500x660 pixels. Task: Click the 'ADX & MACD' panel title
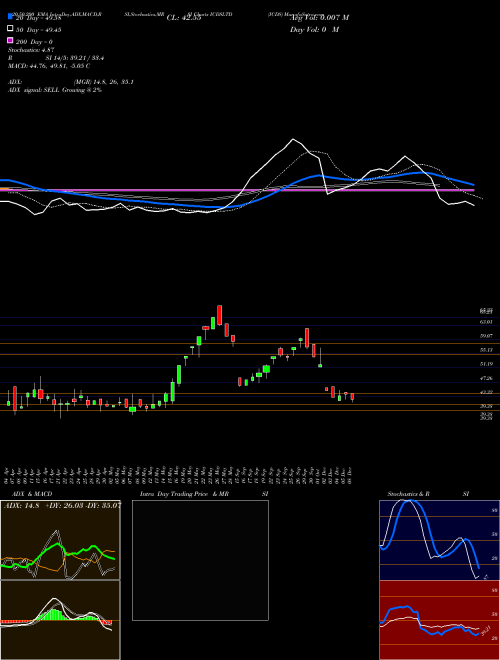[32, 494]
